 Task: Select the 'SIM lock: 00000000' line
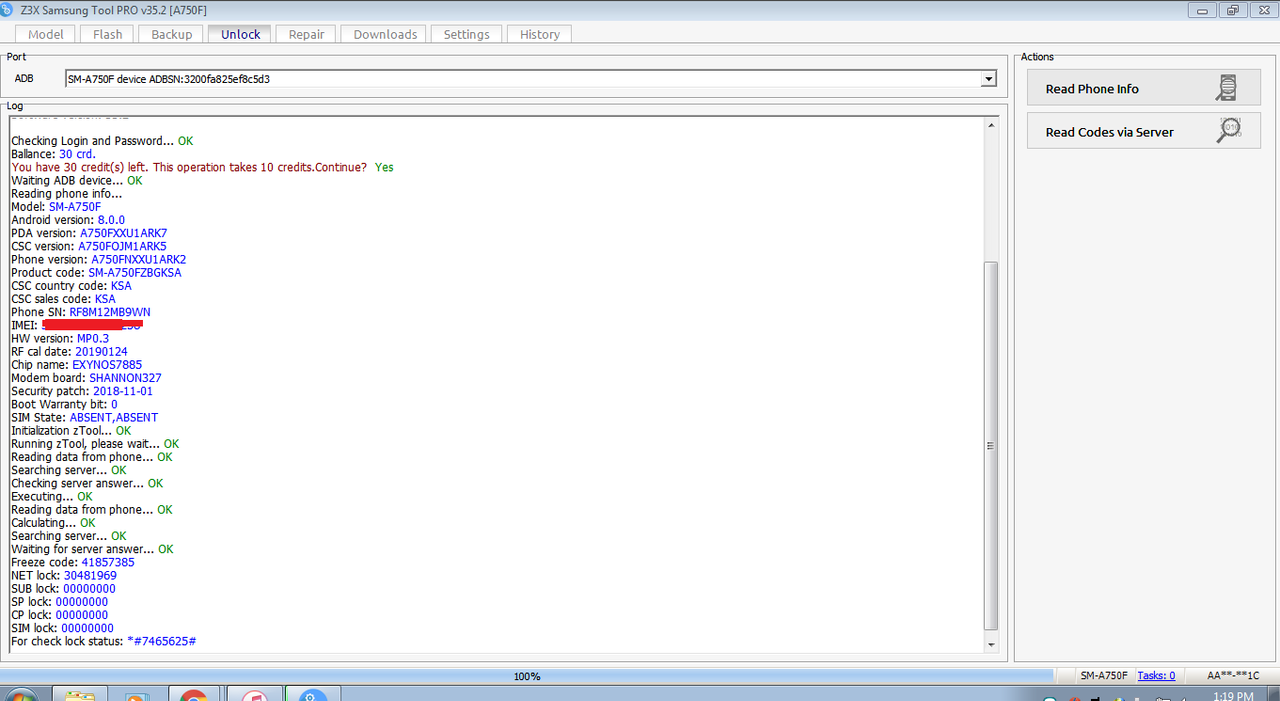(62, 628)
